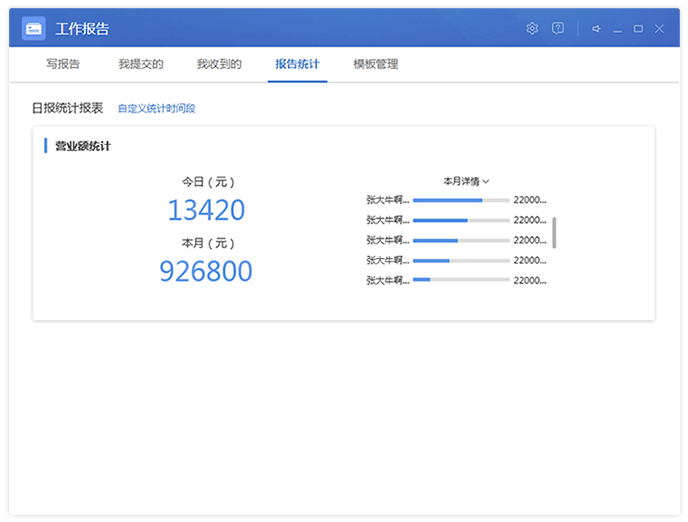This screenshot has width=688, height=522.
Task: Expand the 本月详情 dropdown
Action: click(x=466, y=181)
